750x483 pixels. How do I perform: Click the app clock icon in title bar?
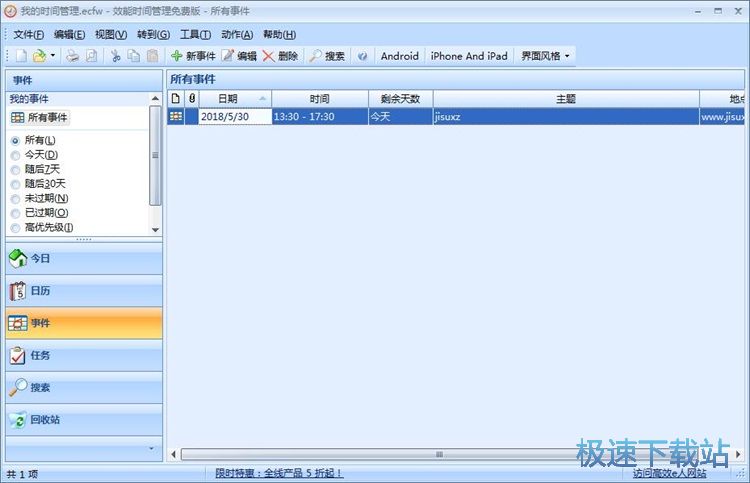click(10, 11)
